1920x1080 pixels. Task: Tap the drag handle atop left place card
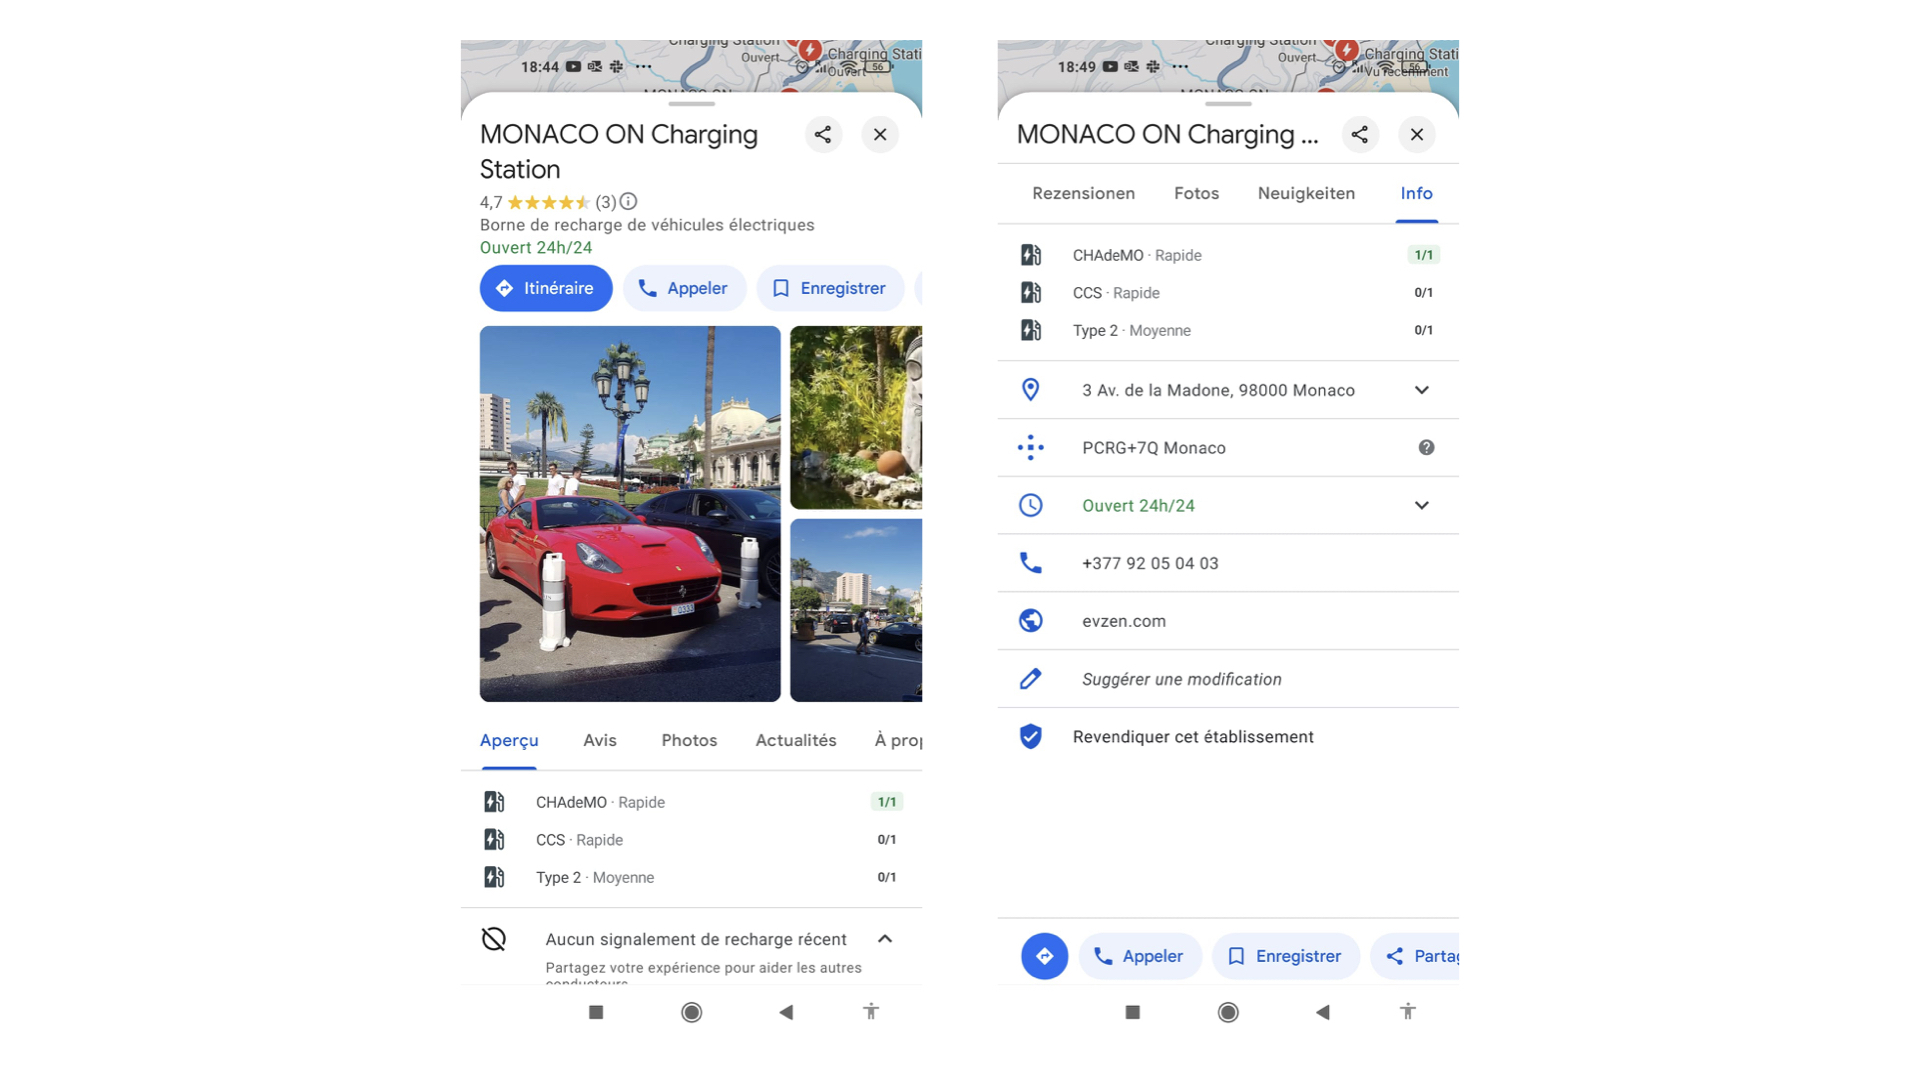pos(691,104)
